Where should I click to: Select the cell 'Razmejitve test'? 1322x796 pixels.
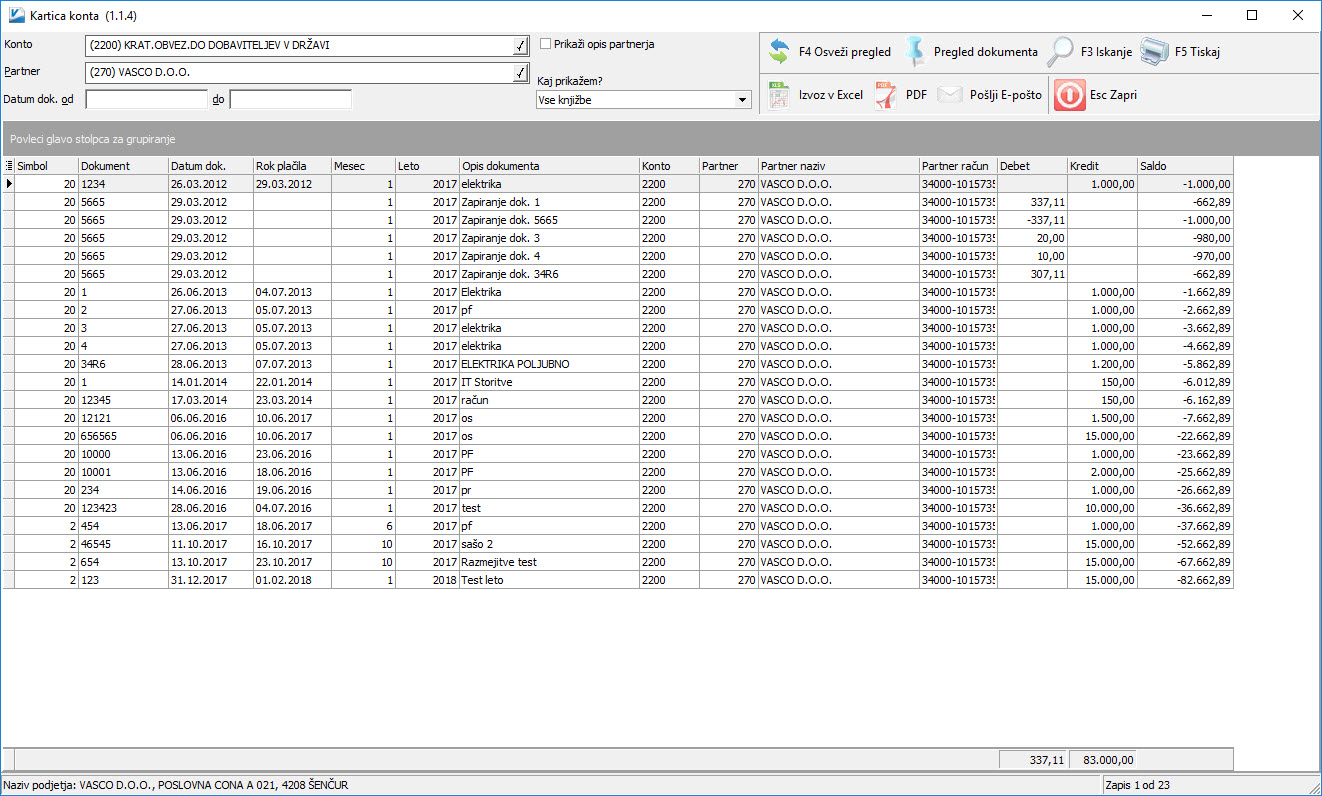point(549,562)
